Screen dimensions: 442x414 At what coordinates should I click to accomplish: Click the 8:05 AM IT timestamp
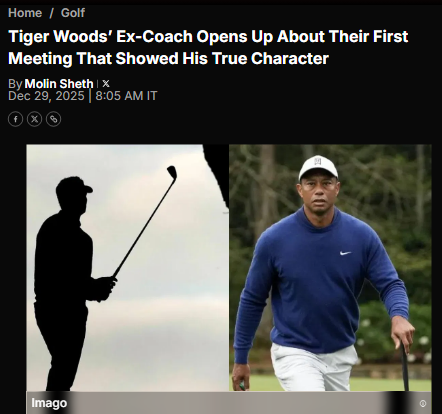(126, 96)
